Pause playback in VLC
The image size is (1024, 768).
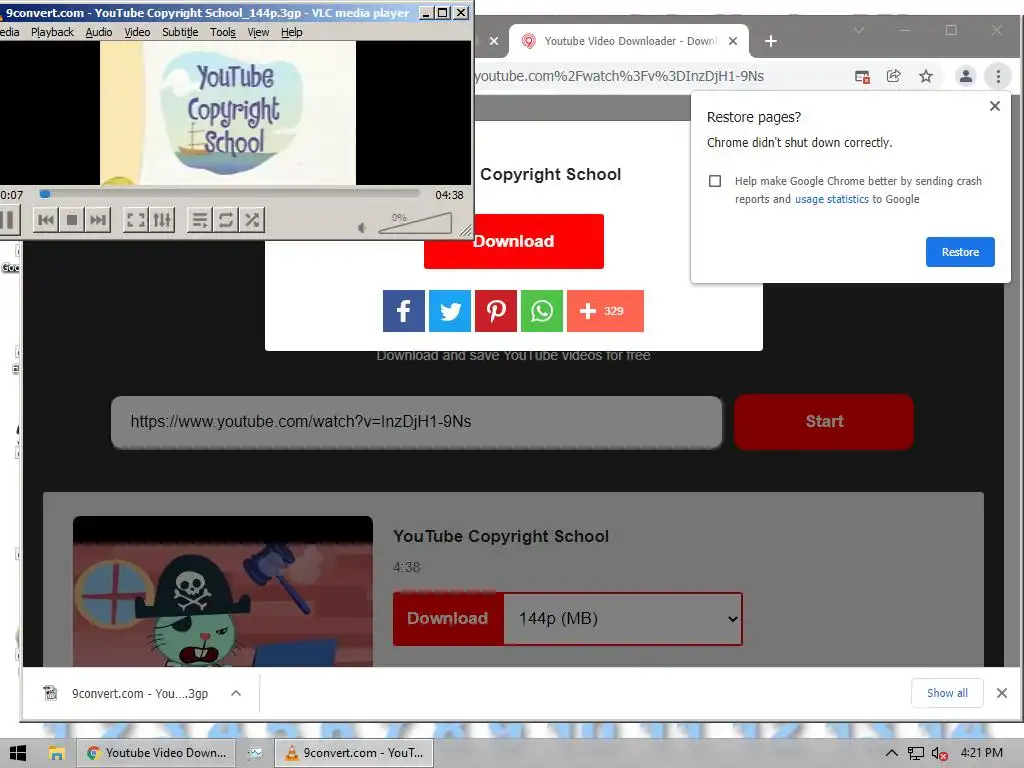(x=8, y=220)
